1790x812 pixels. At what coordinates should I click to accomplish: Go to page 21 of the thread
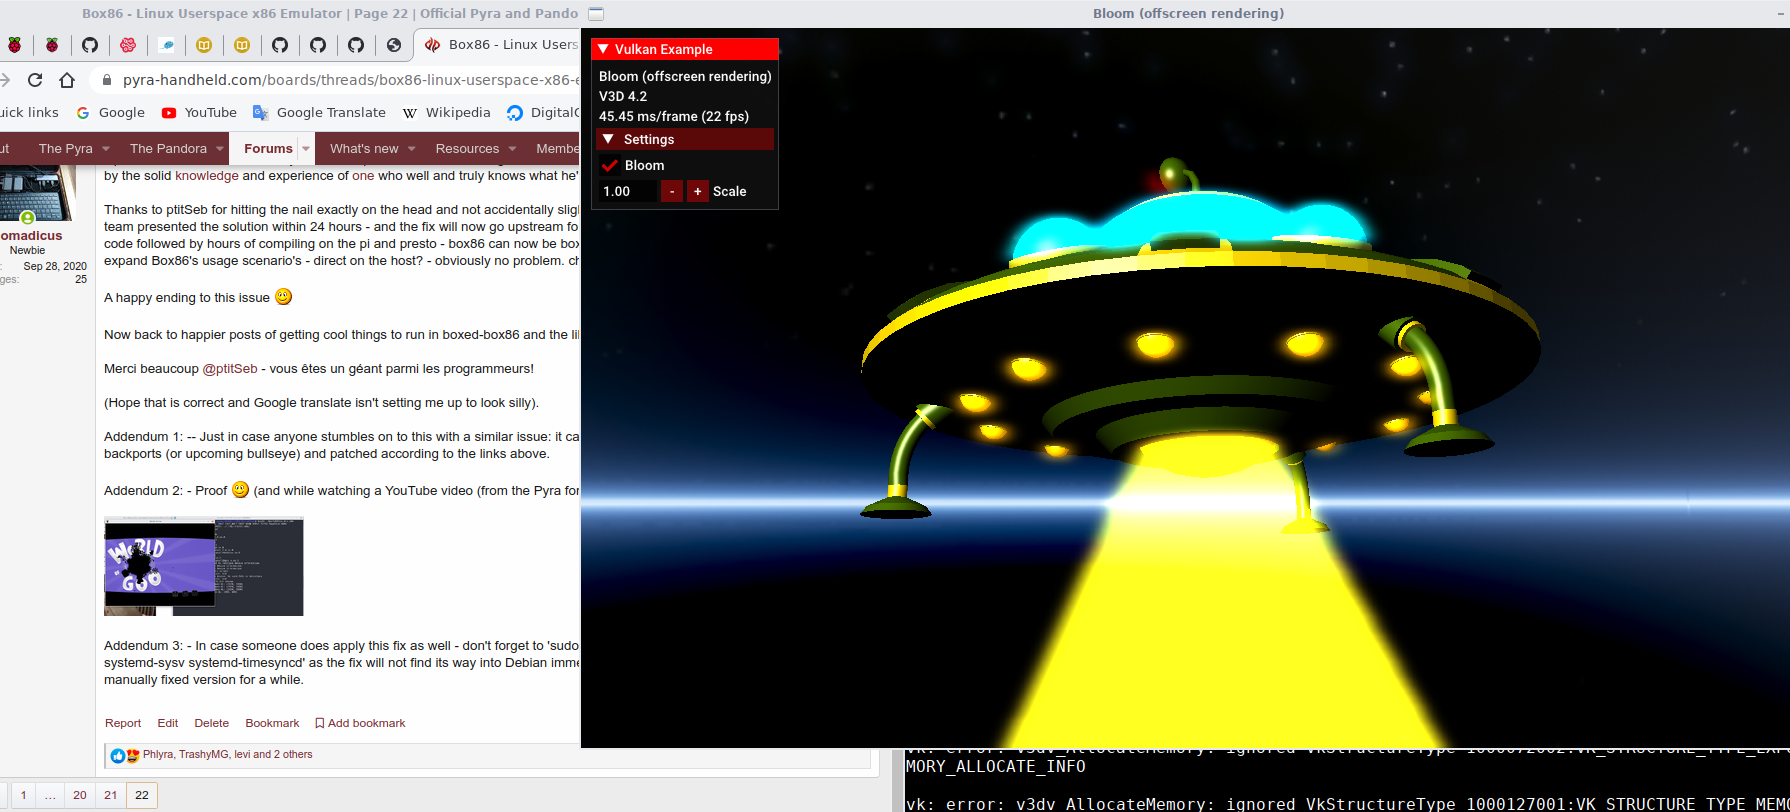[x=111, y=795]
